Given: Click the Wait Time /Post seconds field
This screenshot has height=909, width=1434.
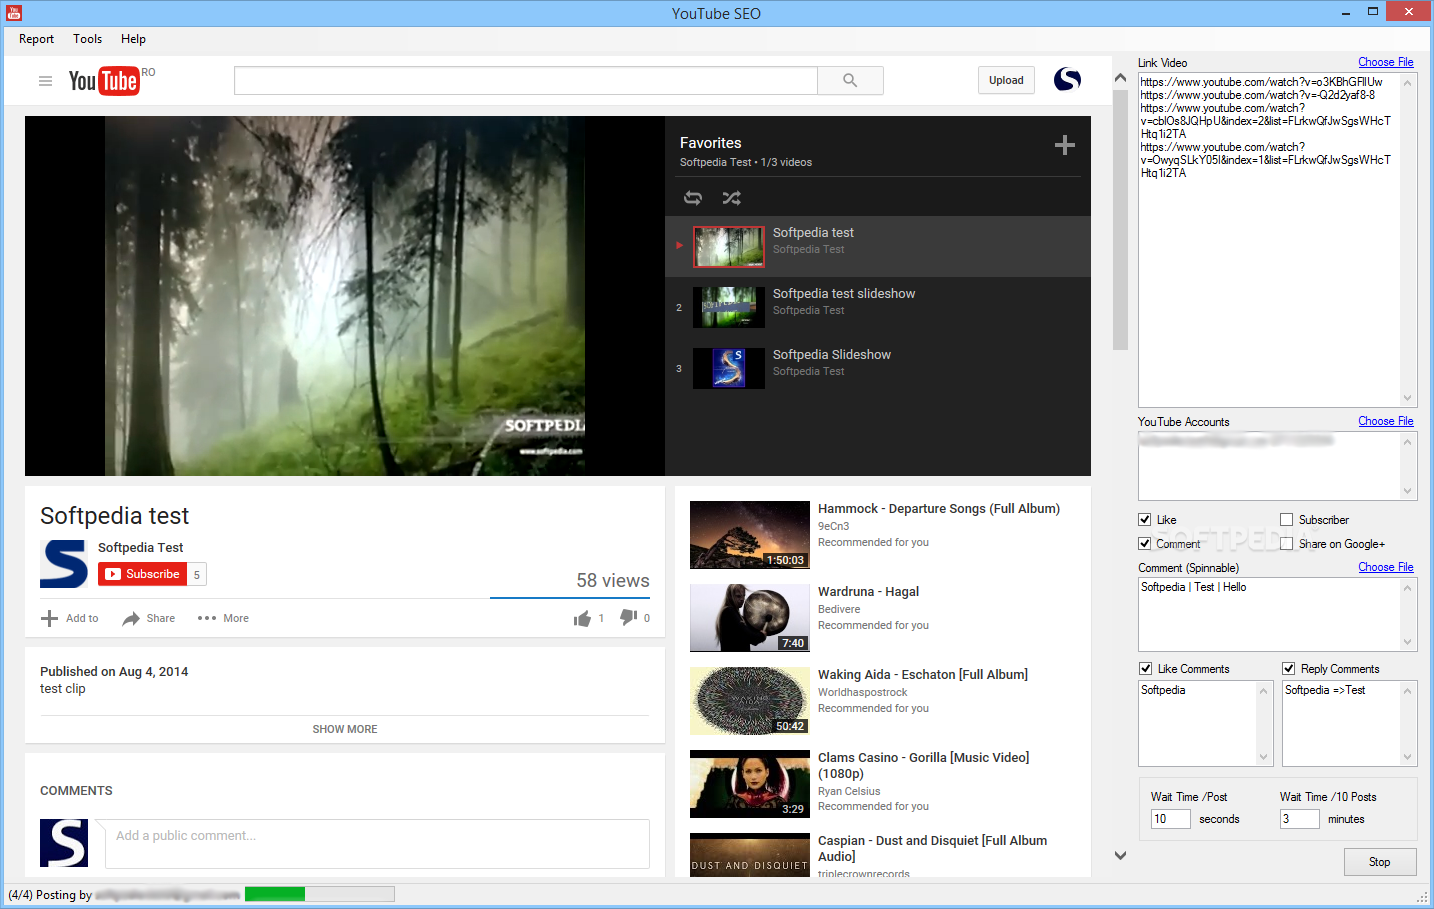Looking at the screenshot, I should [x=1170, y=819].
